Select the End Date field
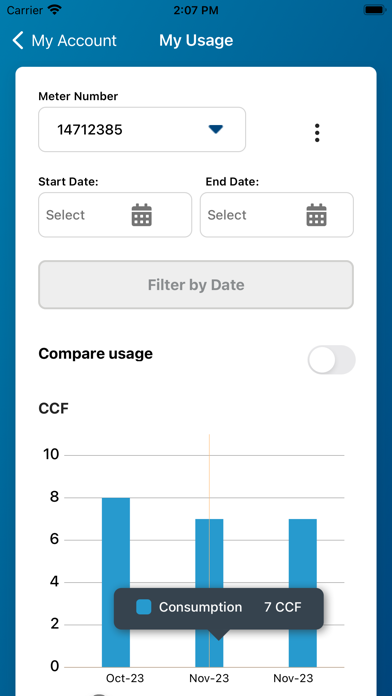Image resolution: width=392 pixels, height=696 pixels. click(x=277, y=215)
